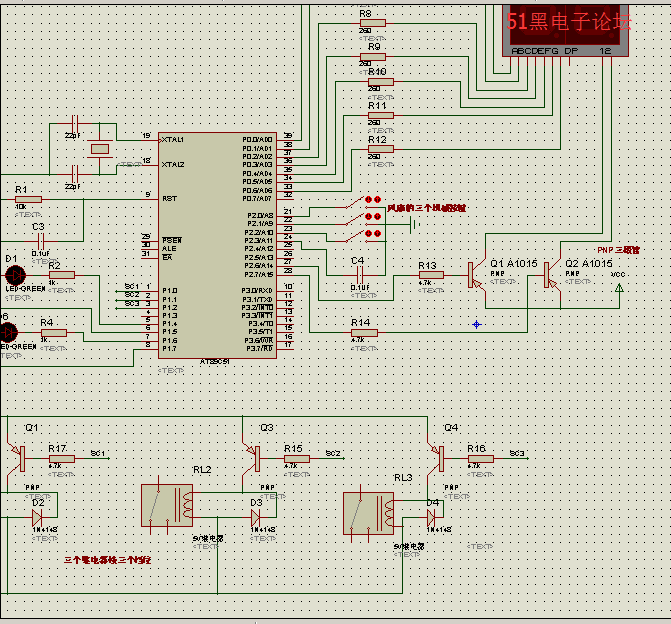Click the SC3 terminal label next to R16

(517, 453)
